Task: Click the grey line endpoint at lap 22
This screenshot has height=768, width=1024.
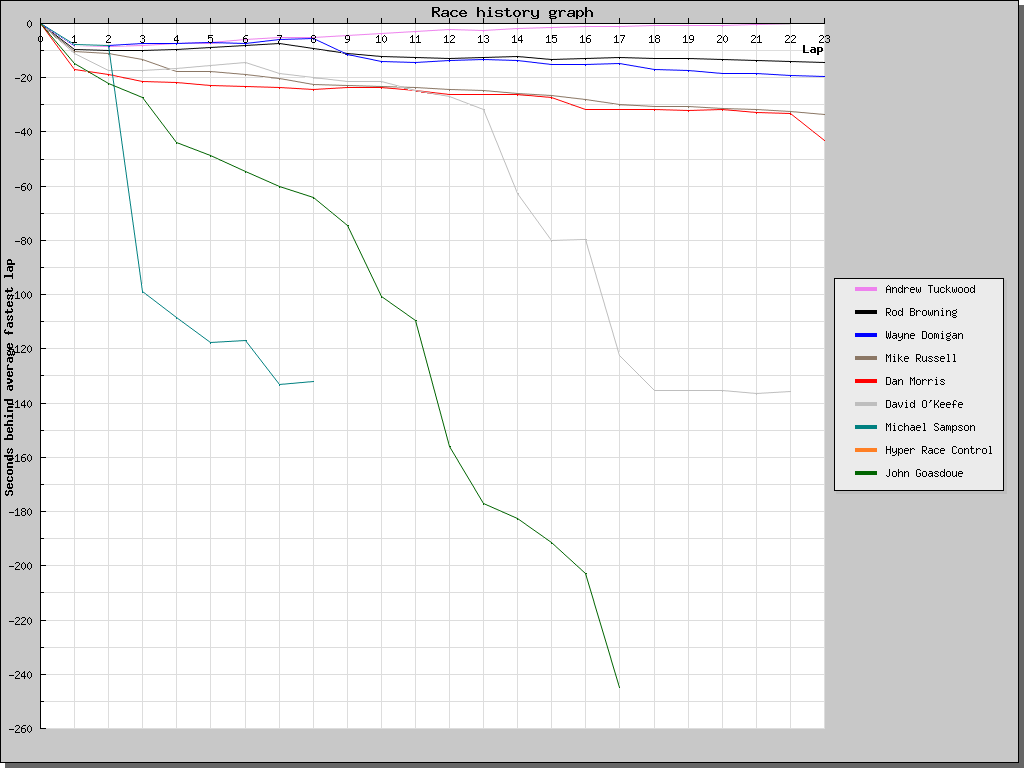Action: (790, 391)
